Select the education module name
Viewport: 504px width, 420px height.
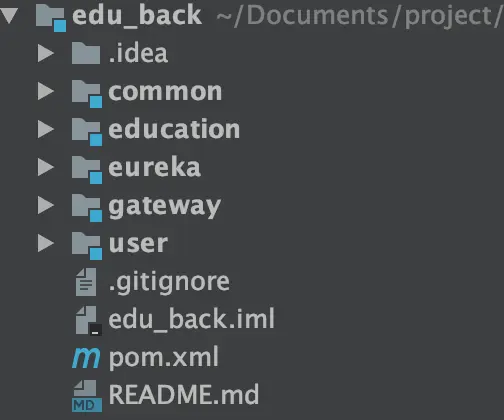point(174,129)
